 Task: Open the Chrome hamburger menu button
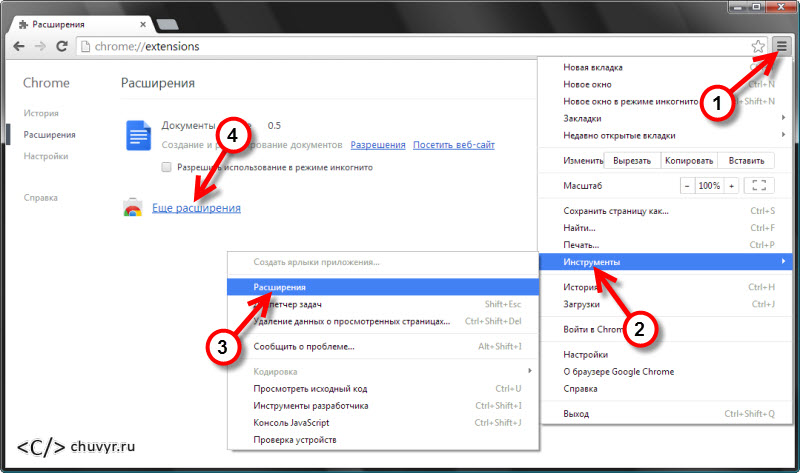tap(782, 46)
